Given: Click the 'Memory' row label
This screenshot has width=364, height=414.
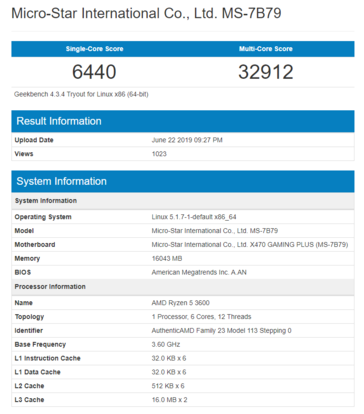Looking at the screenshot, I should (27, 258).
